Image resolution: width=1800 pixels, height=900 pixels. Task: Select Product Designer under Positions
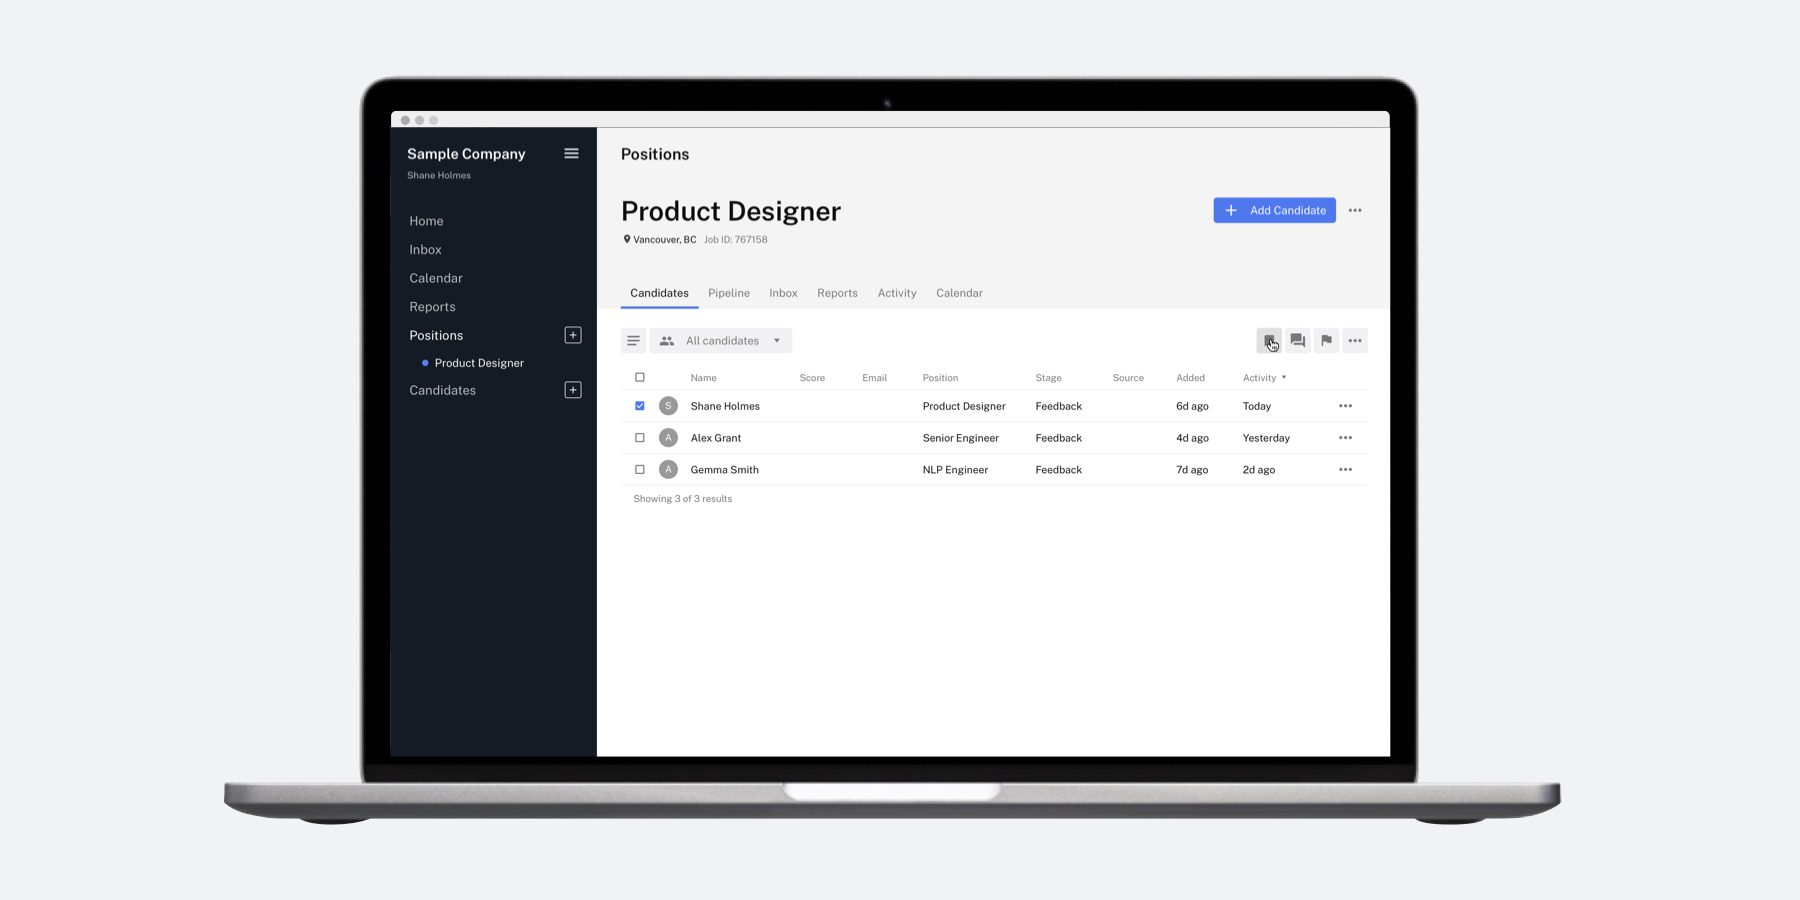[x=478, y=362]
